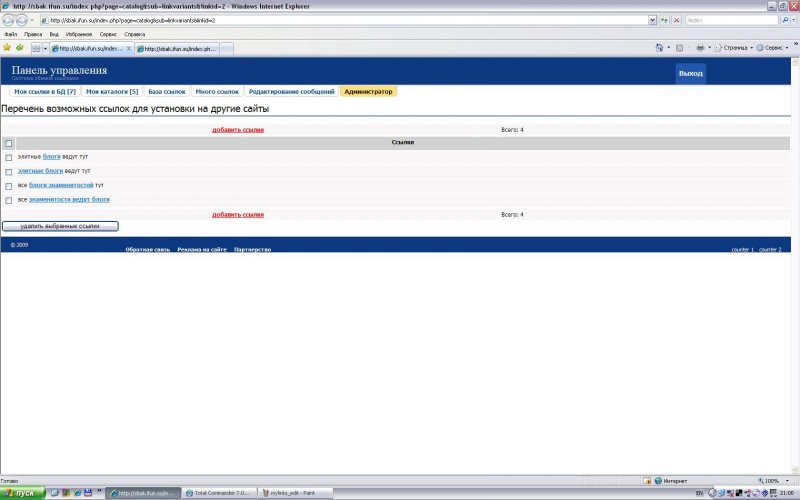Click the Start (пуск) button
Image resolution: width=800 pixels, height=500 pixels.
[19, 493]
